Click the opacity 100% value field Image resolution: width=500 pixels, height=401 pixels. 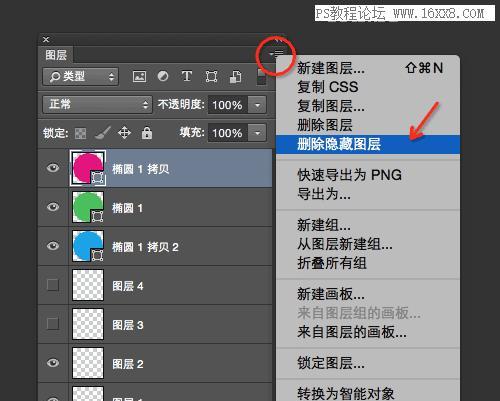[228, 105]
